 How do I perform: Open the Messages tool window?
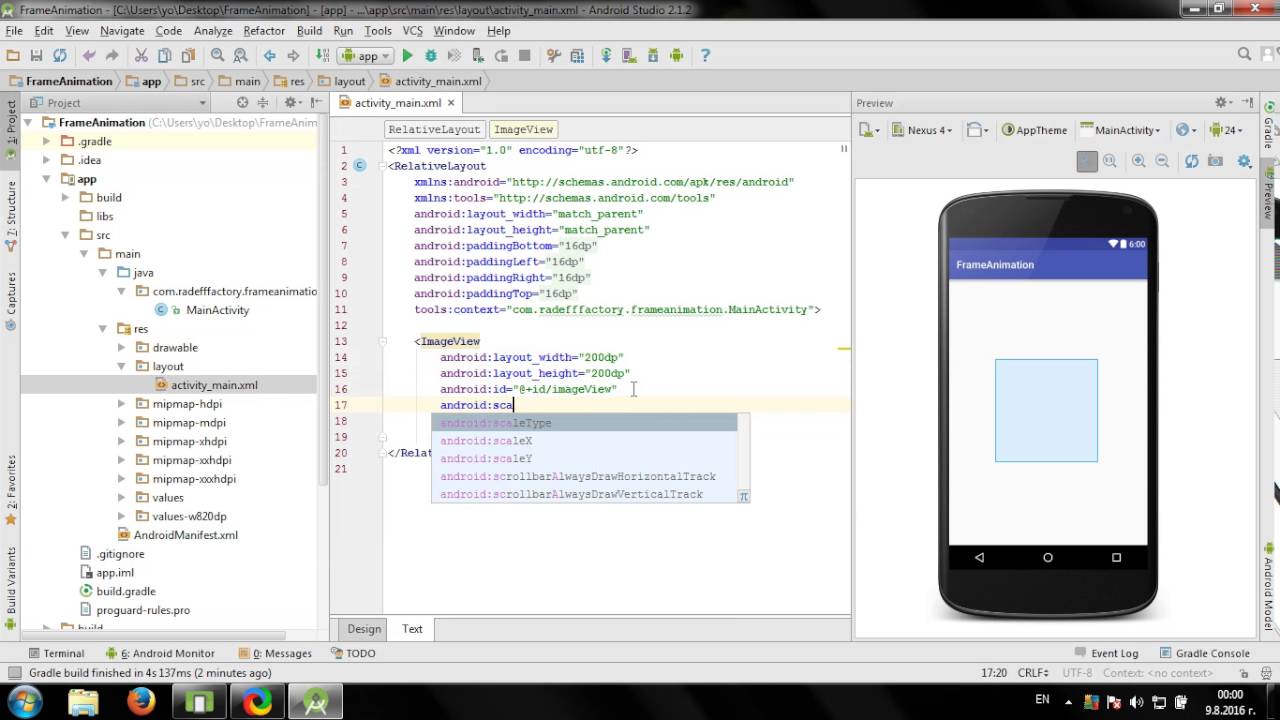[x=275, y=653]
